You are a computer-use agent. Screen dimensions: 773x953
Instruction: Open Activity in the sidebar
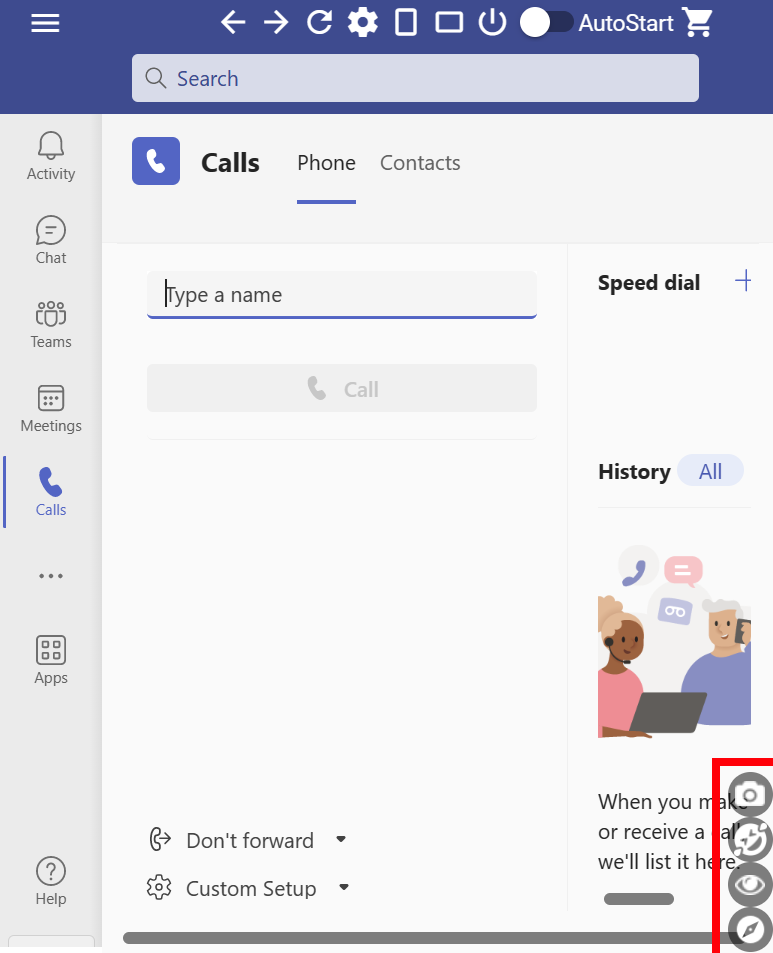(51, 157)
